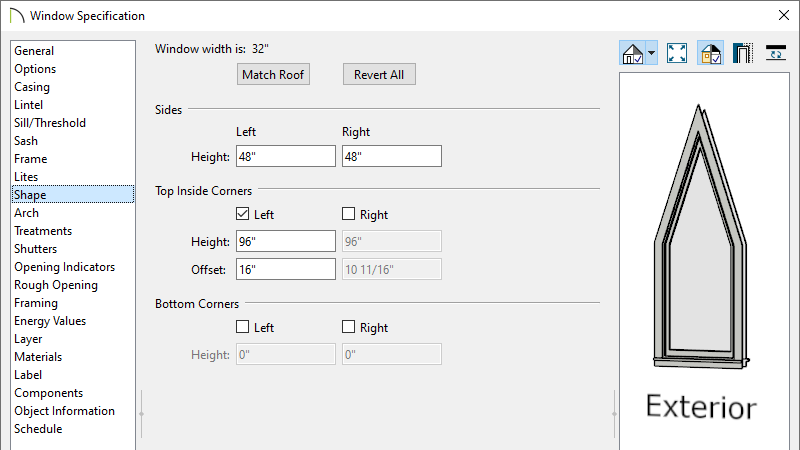Click the preview refresh toggle icon

[x=776, y=53]
